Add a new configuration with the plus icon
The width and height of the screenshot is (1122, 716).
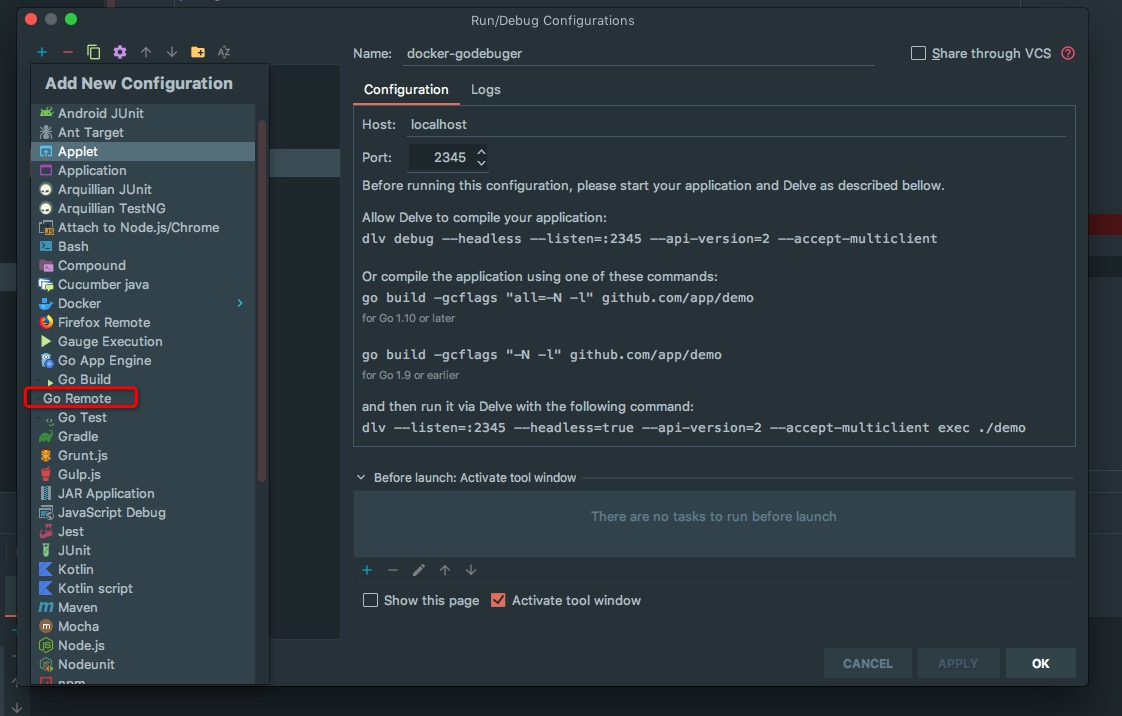point(42,51)
